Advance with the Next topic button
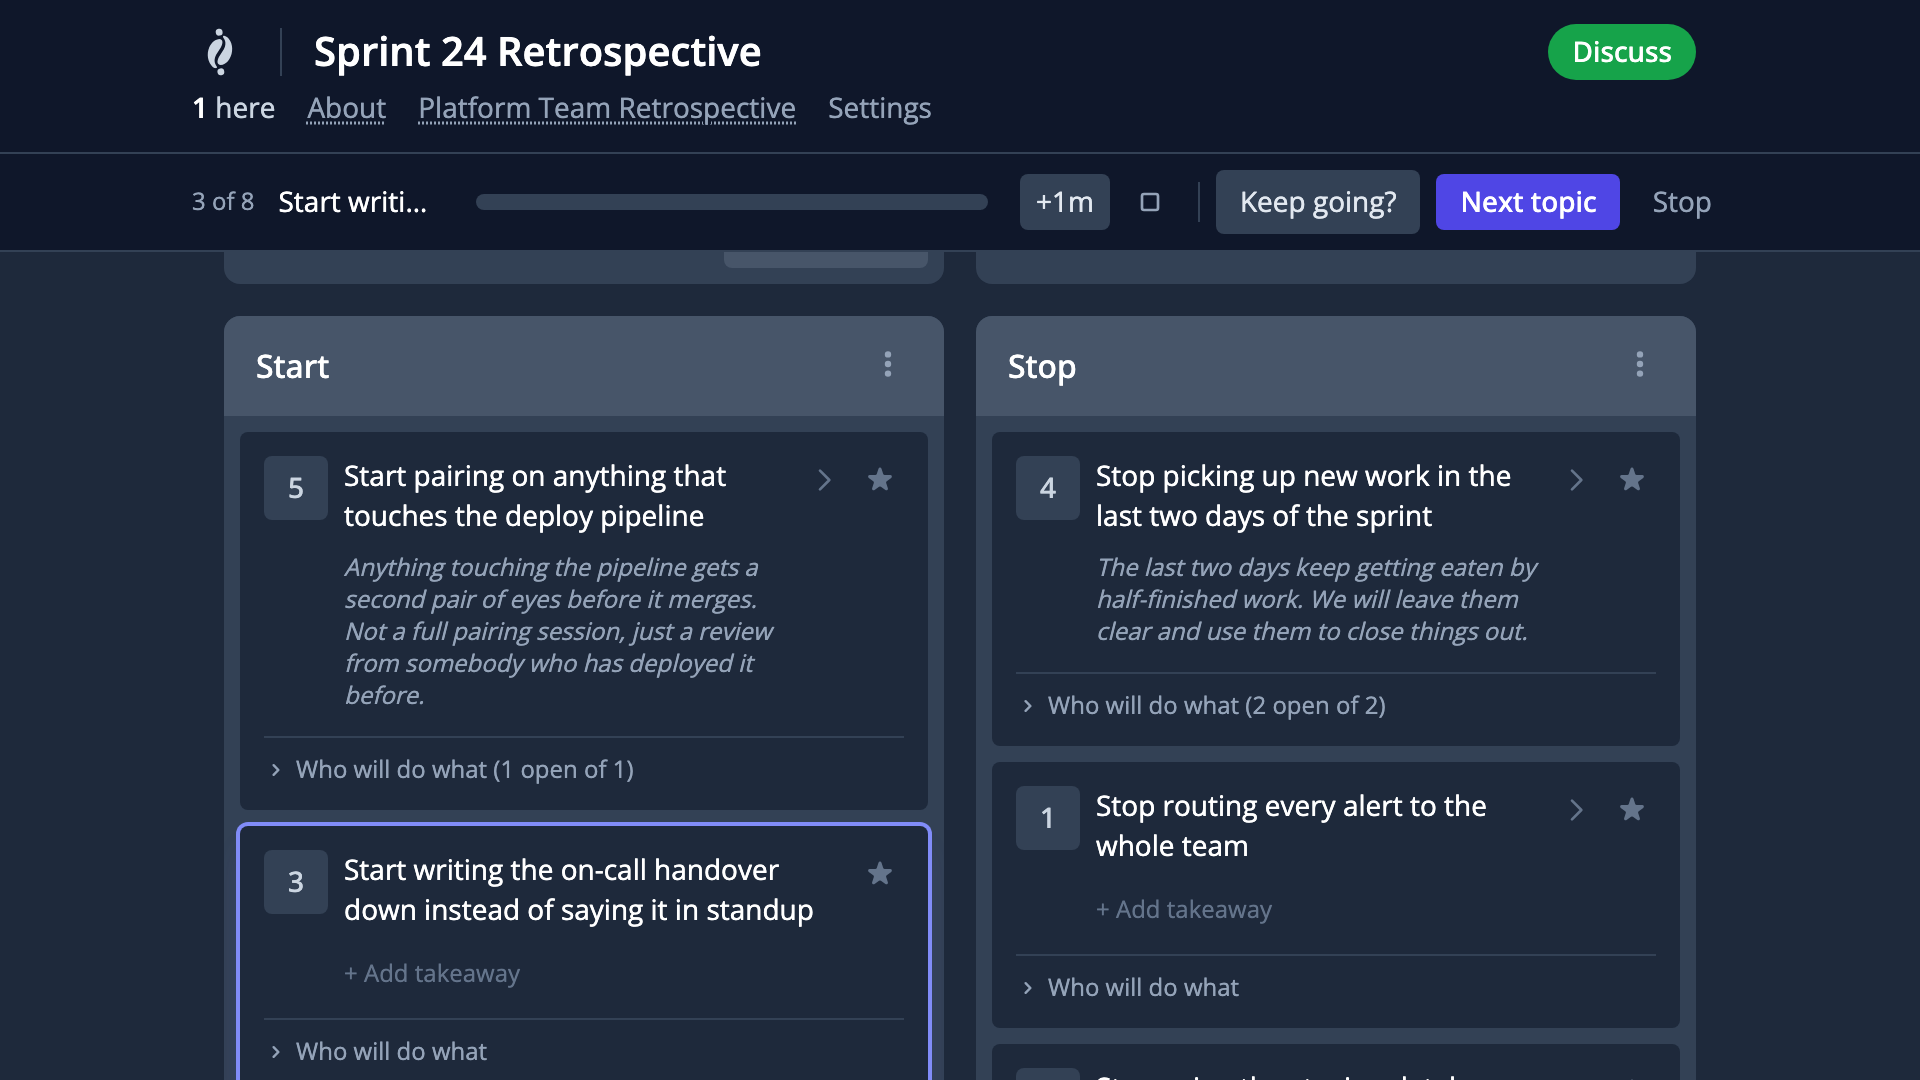 click(1528, 202)
